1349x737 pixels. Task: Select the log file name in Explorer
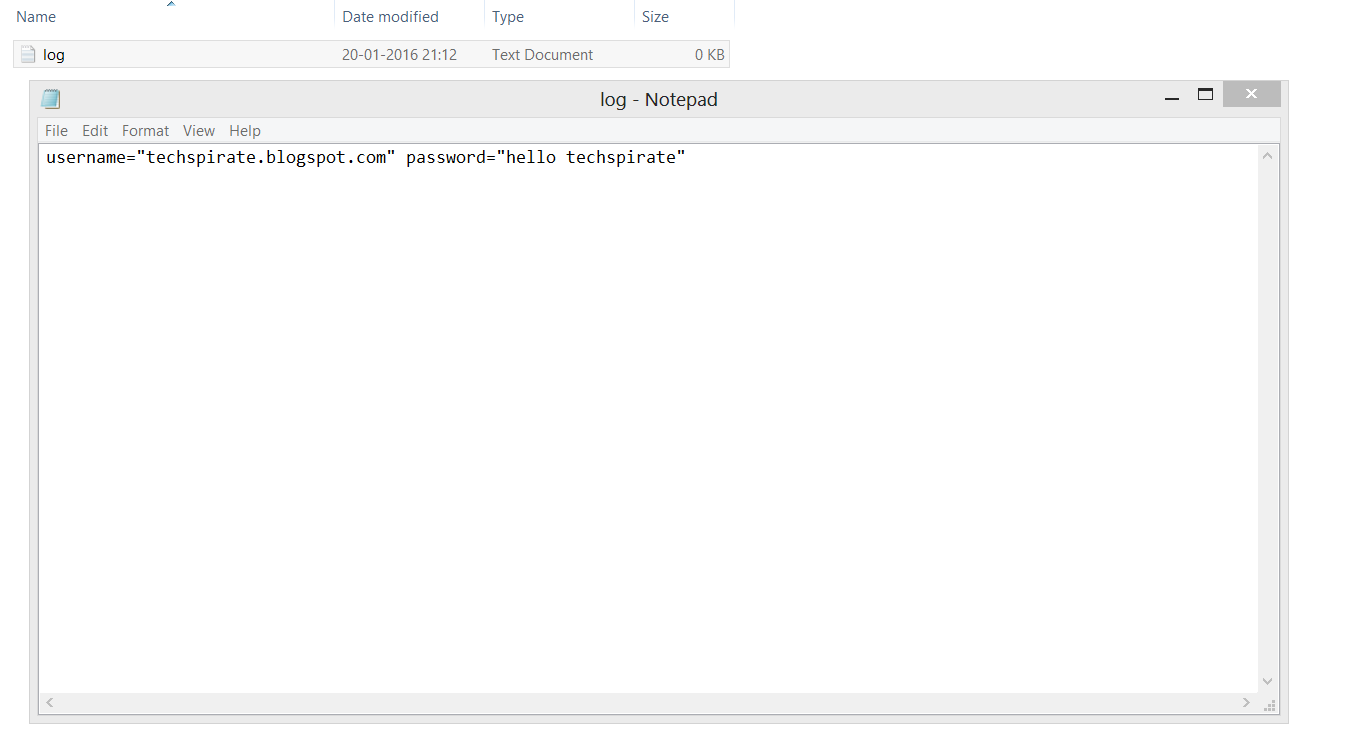(54, 55)
